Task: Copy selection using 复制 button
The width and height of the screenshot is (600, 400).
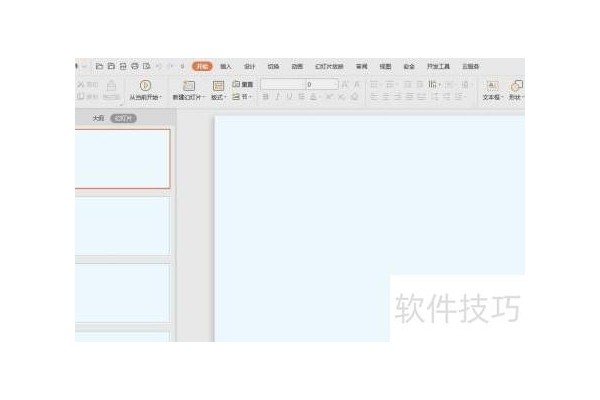Action: [88, 96]
